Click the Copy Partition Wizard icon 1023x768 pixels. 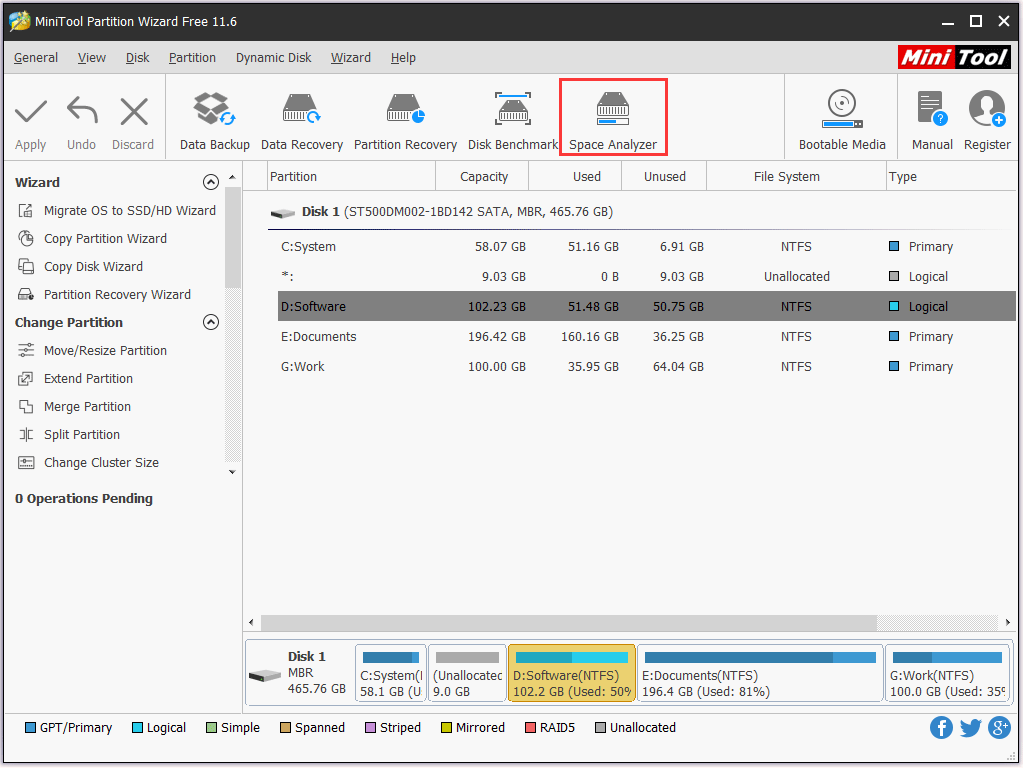point(26,239)
